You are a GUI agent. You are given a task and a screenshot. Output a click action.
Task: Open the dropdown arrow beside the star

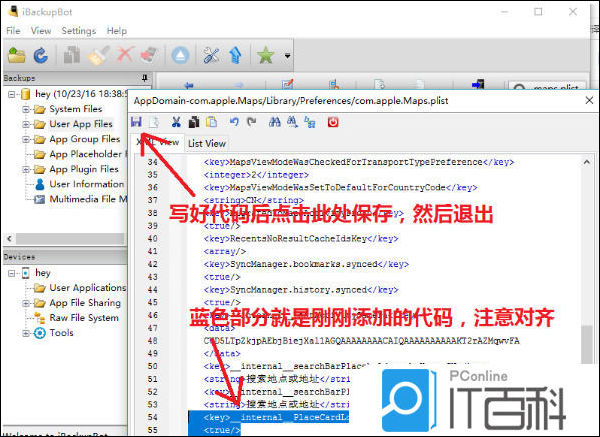(x=287, y=56)
